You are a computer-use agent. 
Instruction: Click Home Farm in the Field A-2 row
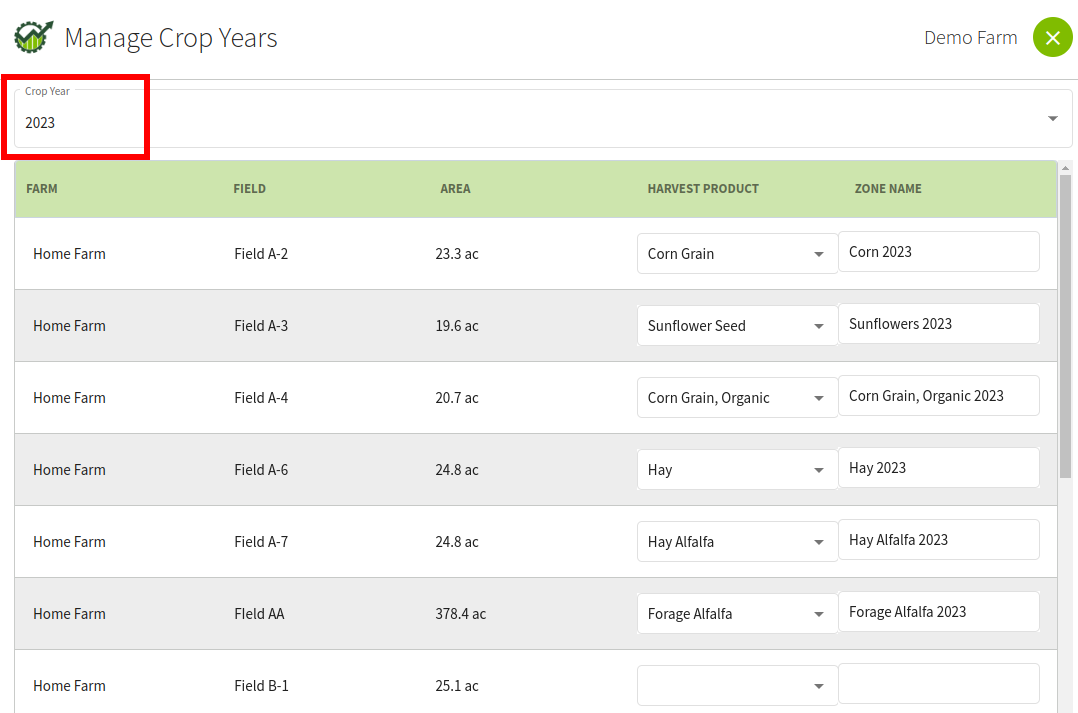point(69,254)
